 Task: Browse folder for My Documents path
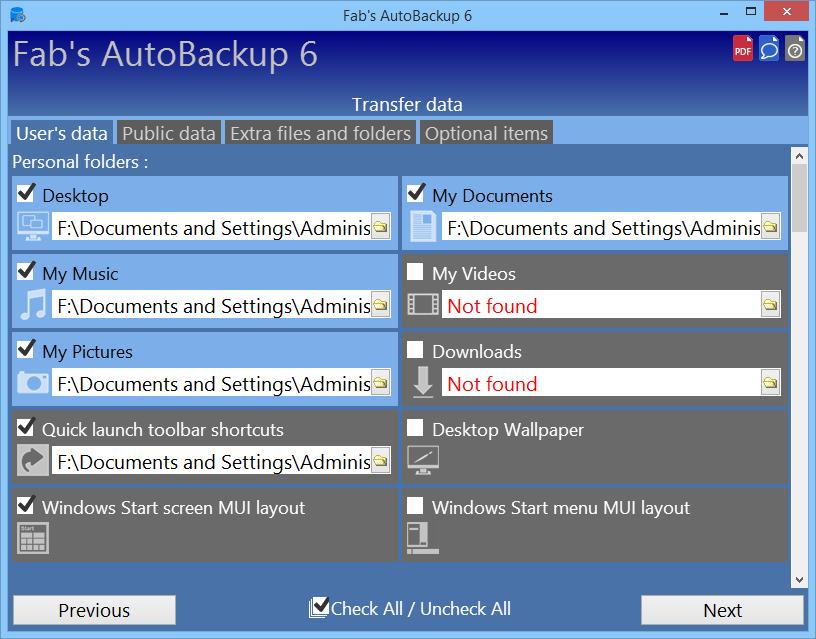771,226
